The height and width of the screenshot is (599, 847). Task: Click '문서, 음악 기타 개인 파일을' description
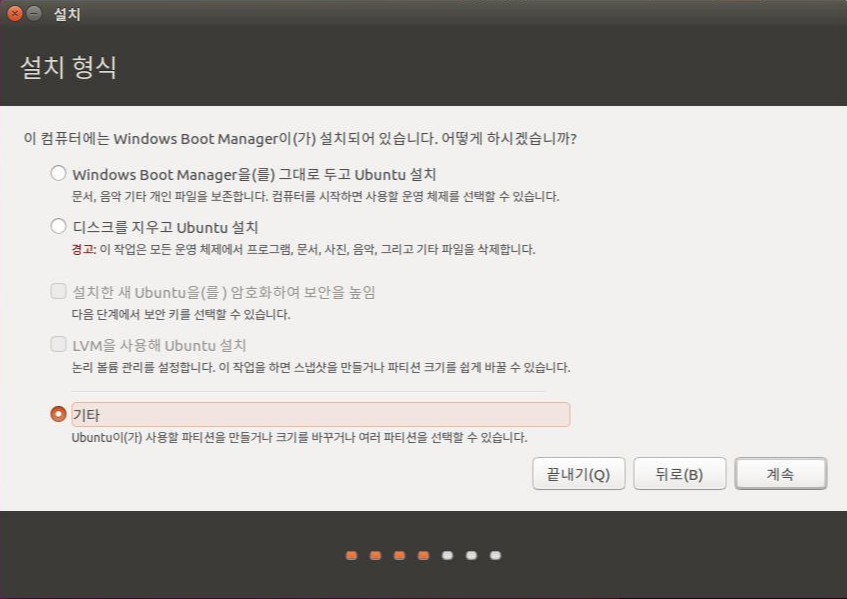tap(315, 196)
